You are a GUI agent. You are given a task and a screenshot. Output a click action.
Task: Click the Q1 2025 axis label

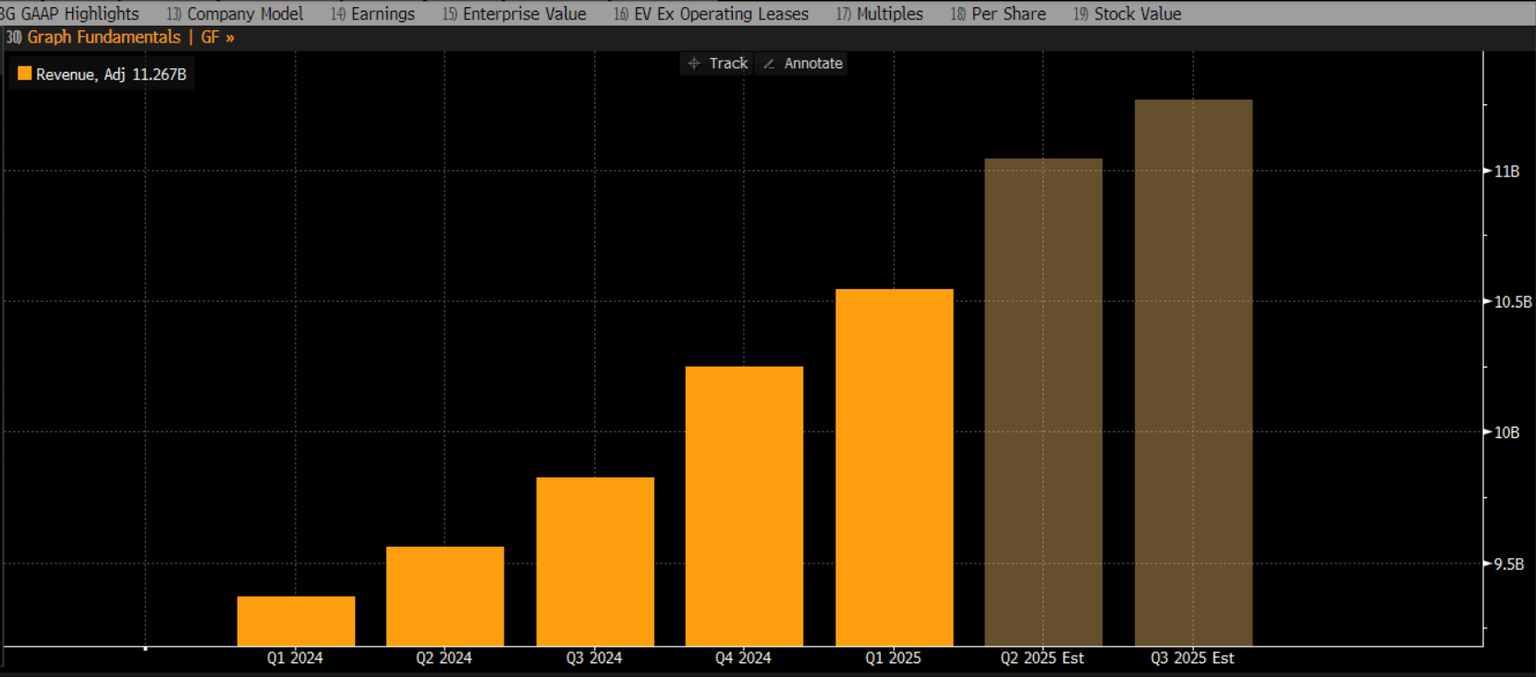(893, 658)
